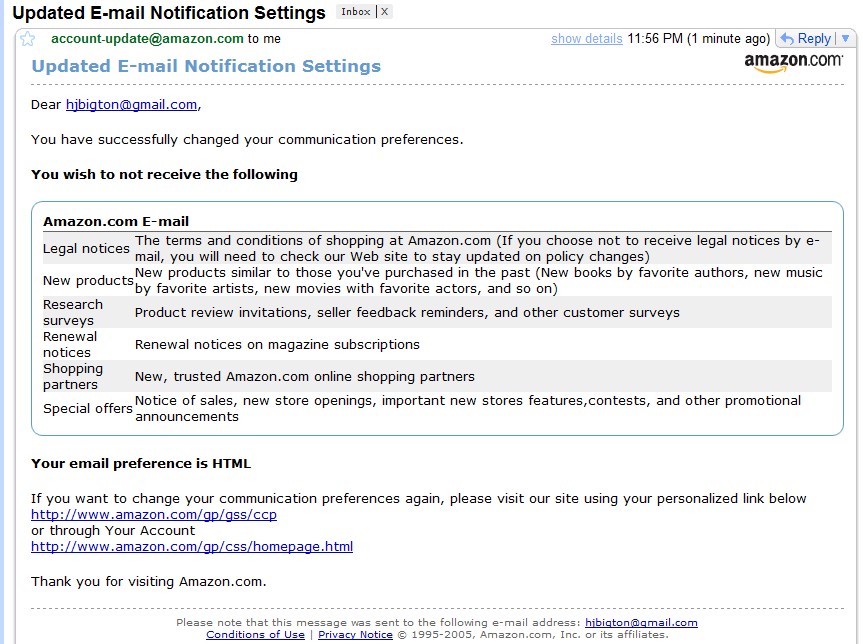Select the 'Renewal notices' row label
The height and width of the screenshot is (644, 863).
(x=70, y=345)
